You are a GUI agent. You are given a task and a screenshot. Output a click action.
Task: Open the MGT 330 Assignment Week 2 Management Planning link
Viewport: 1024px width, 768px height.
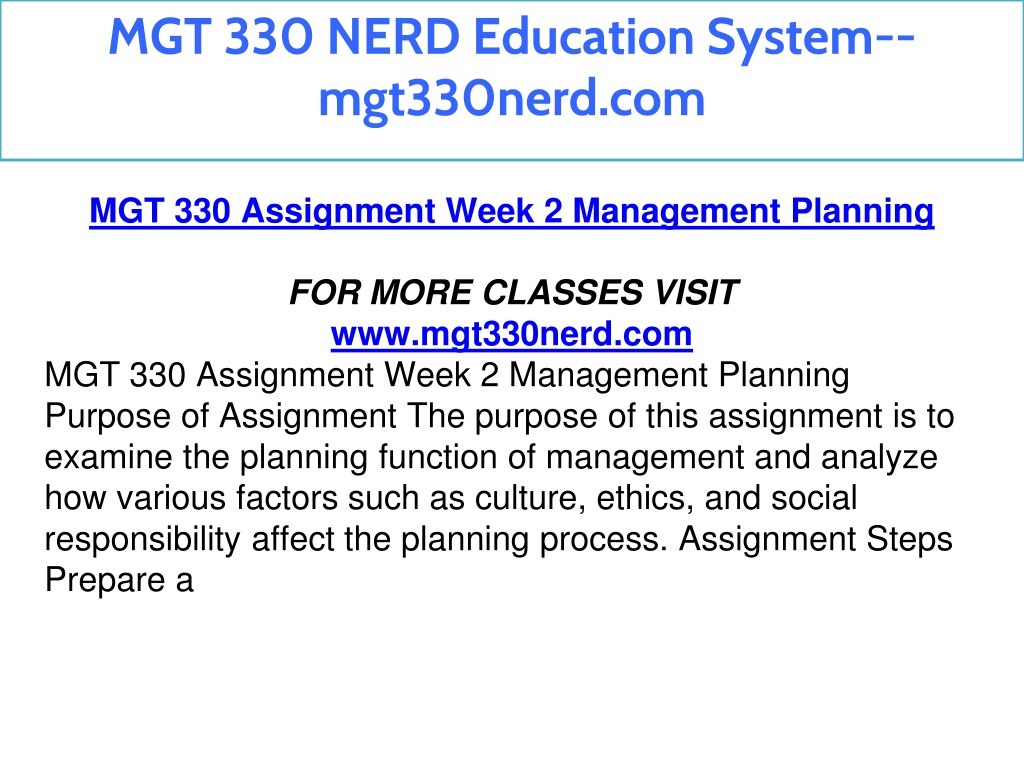tap(511, 212)
